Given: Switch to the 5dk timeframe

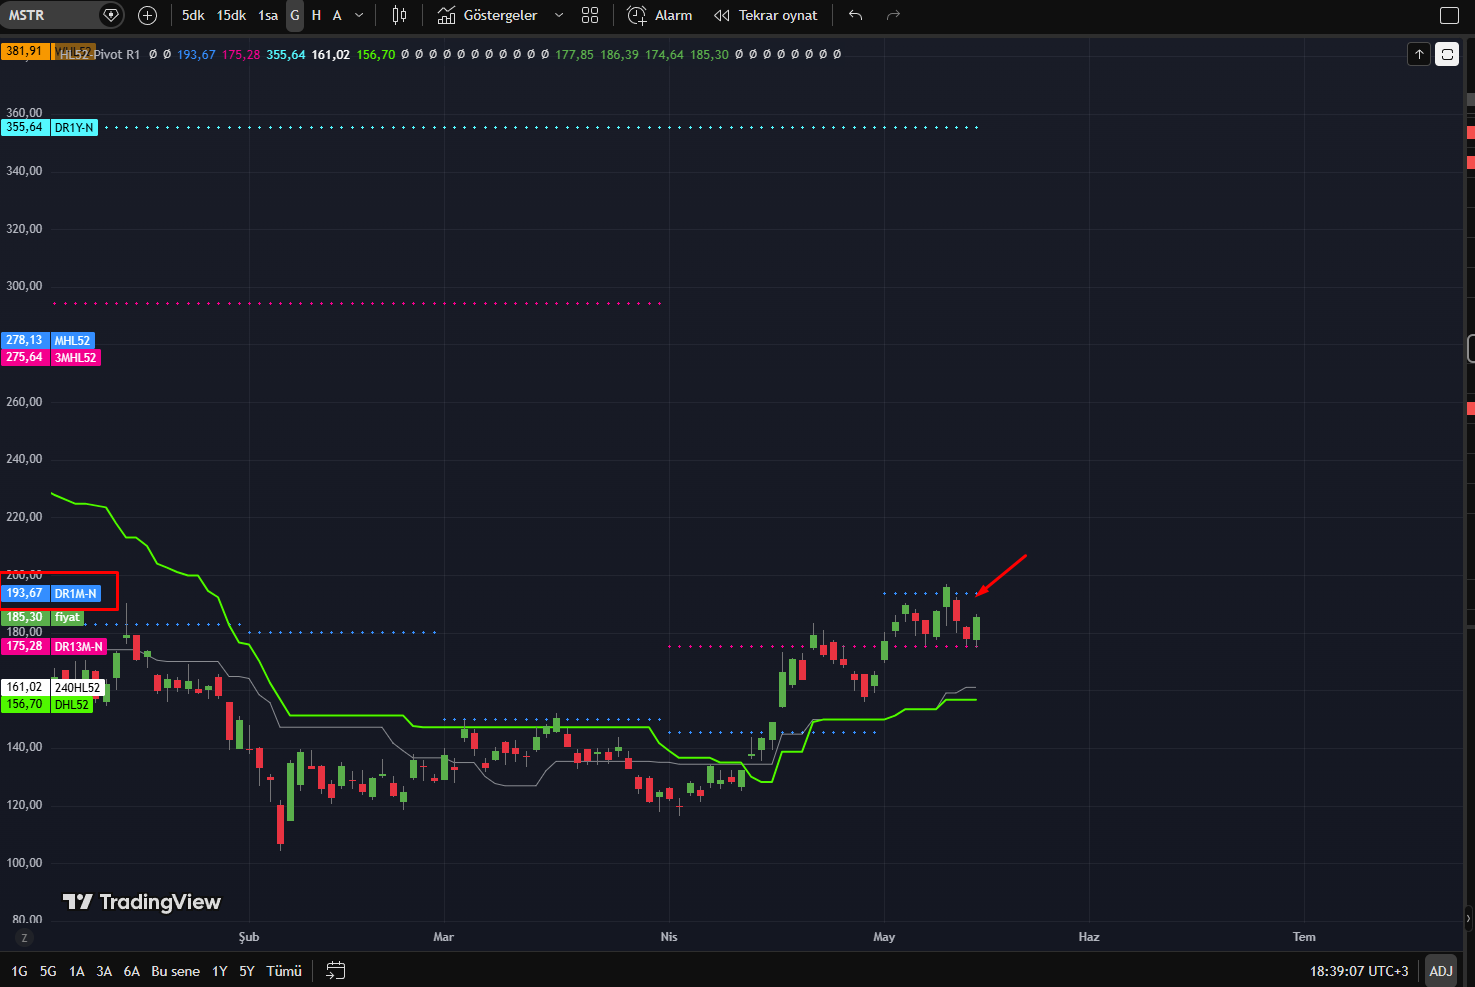Looking at the screenshot, I should [x=193, y=15].
